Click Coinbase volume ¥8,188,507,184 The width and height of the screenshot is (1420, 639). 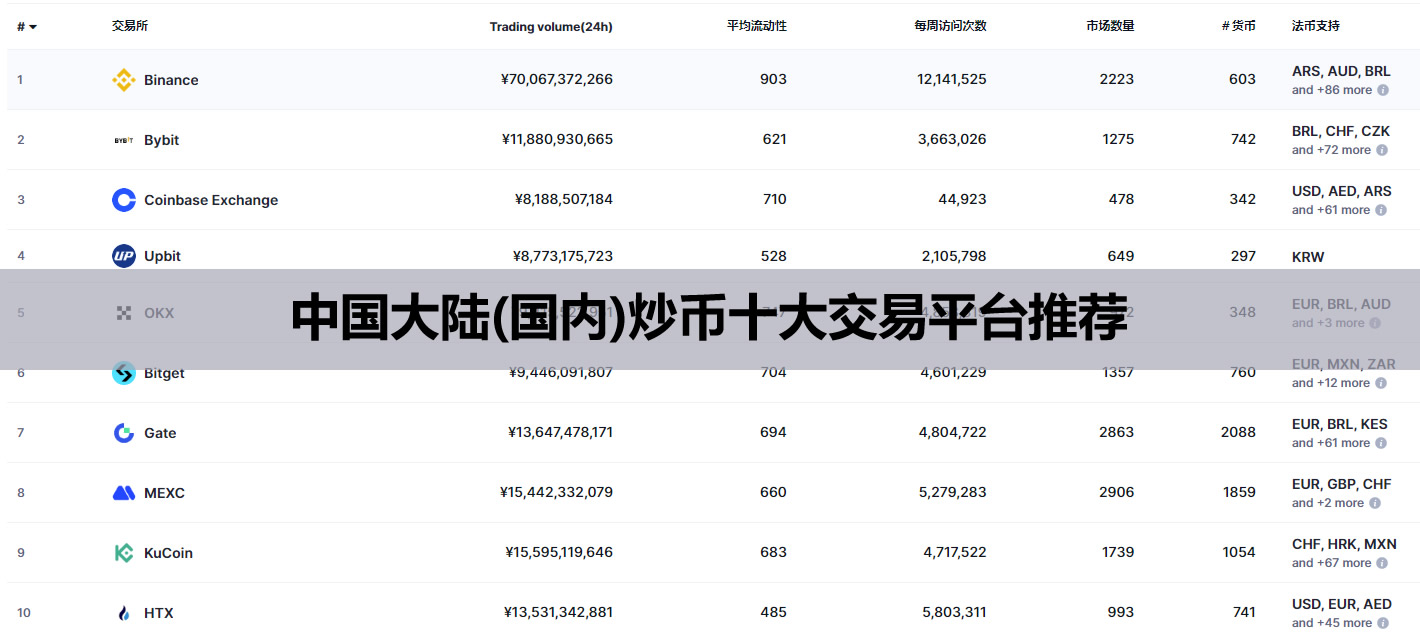[x=564, y=199]
